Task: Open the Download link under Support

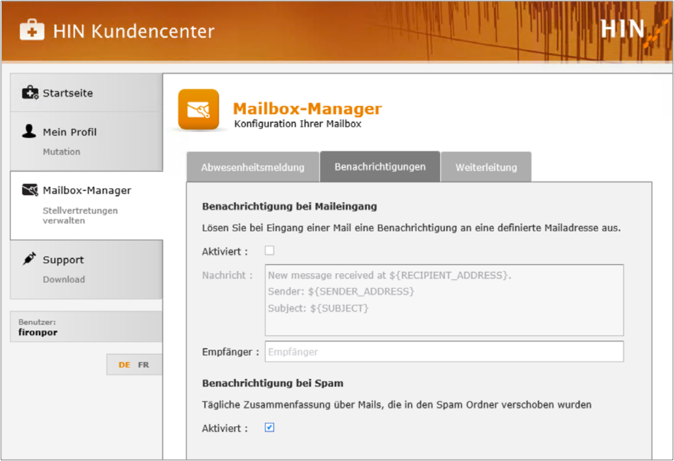Action: (64, 279)
